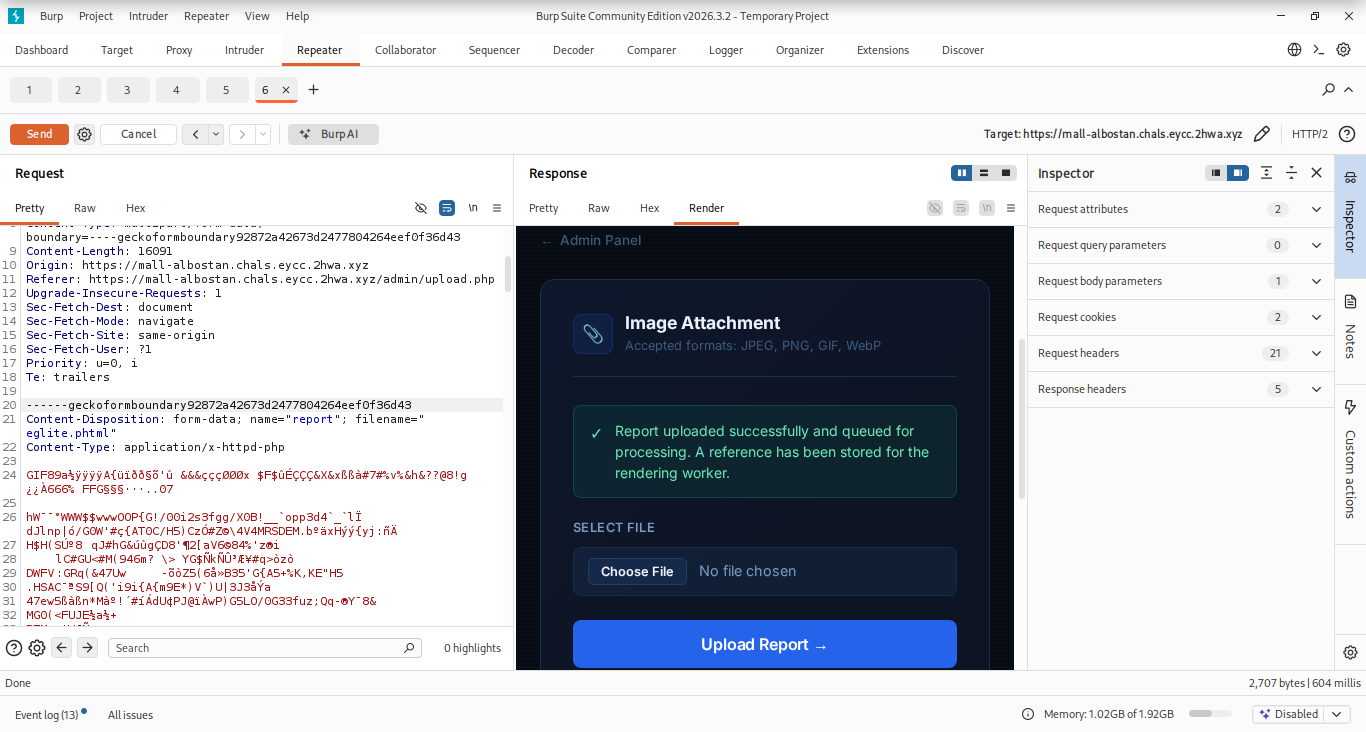Search Repeater tabs with magnifier icon
Image resolution: width=1366 pixels, height=732 pixels.
pyautogui.click(x=1329, y=90)
